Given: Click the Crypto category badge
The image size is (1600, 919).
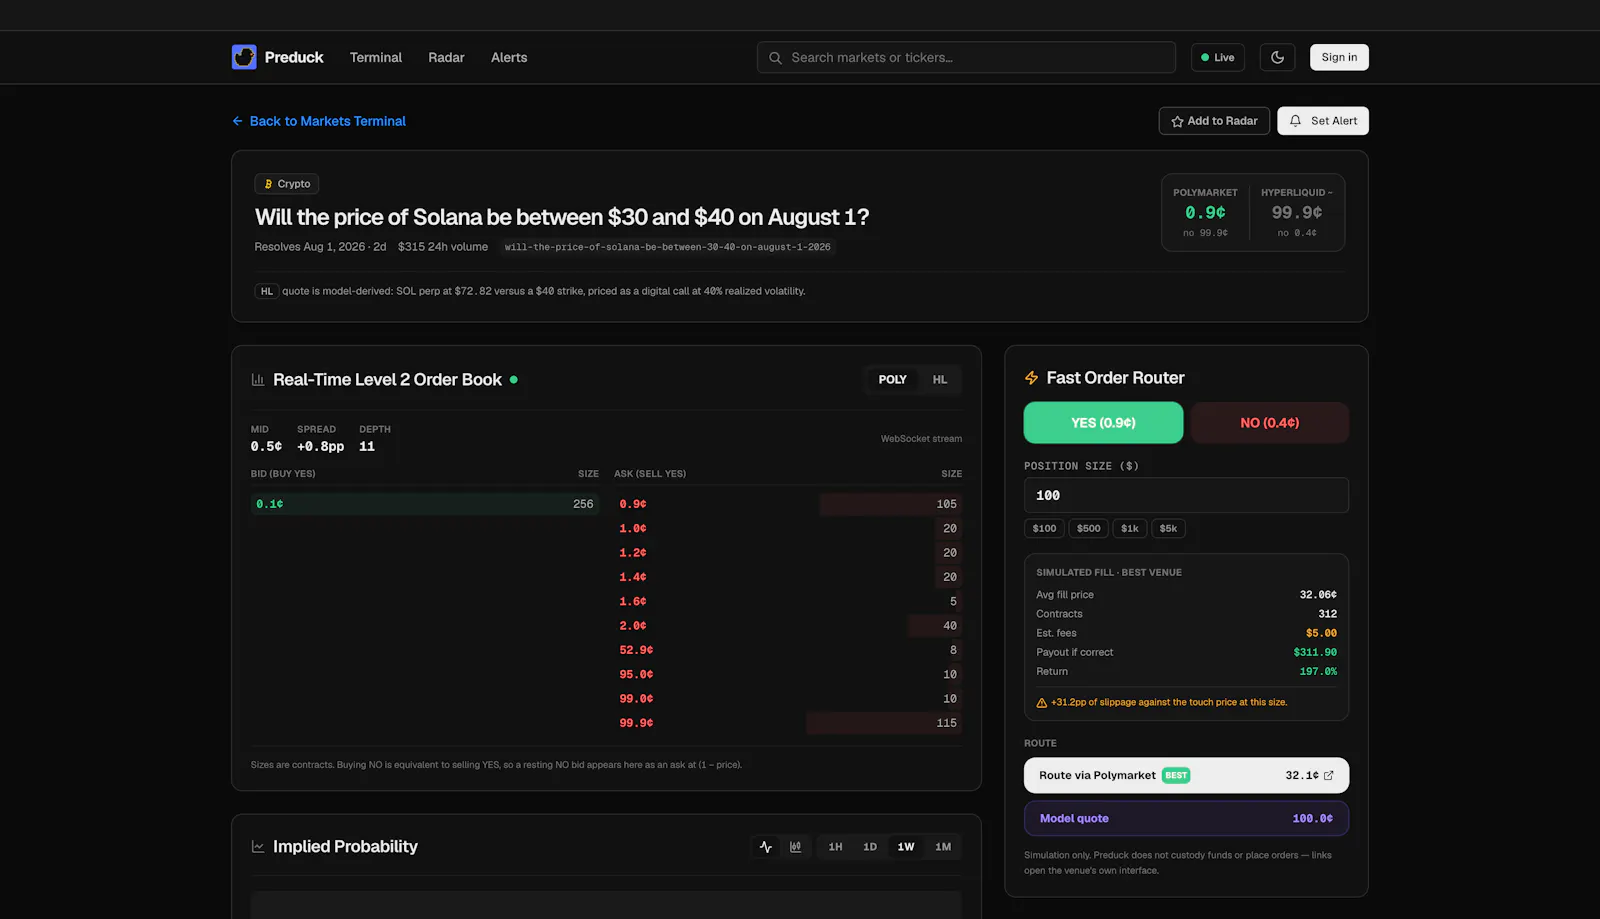Looking at the screenshot, I should pyautogui.click(x=287, y=184).
